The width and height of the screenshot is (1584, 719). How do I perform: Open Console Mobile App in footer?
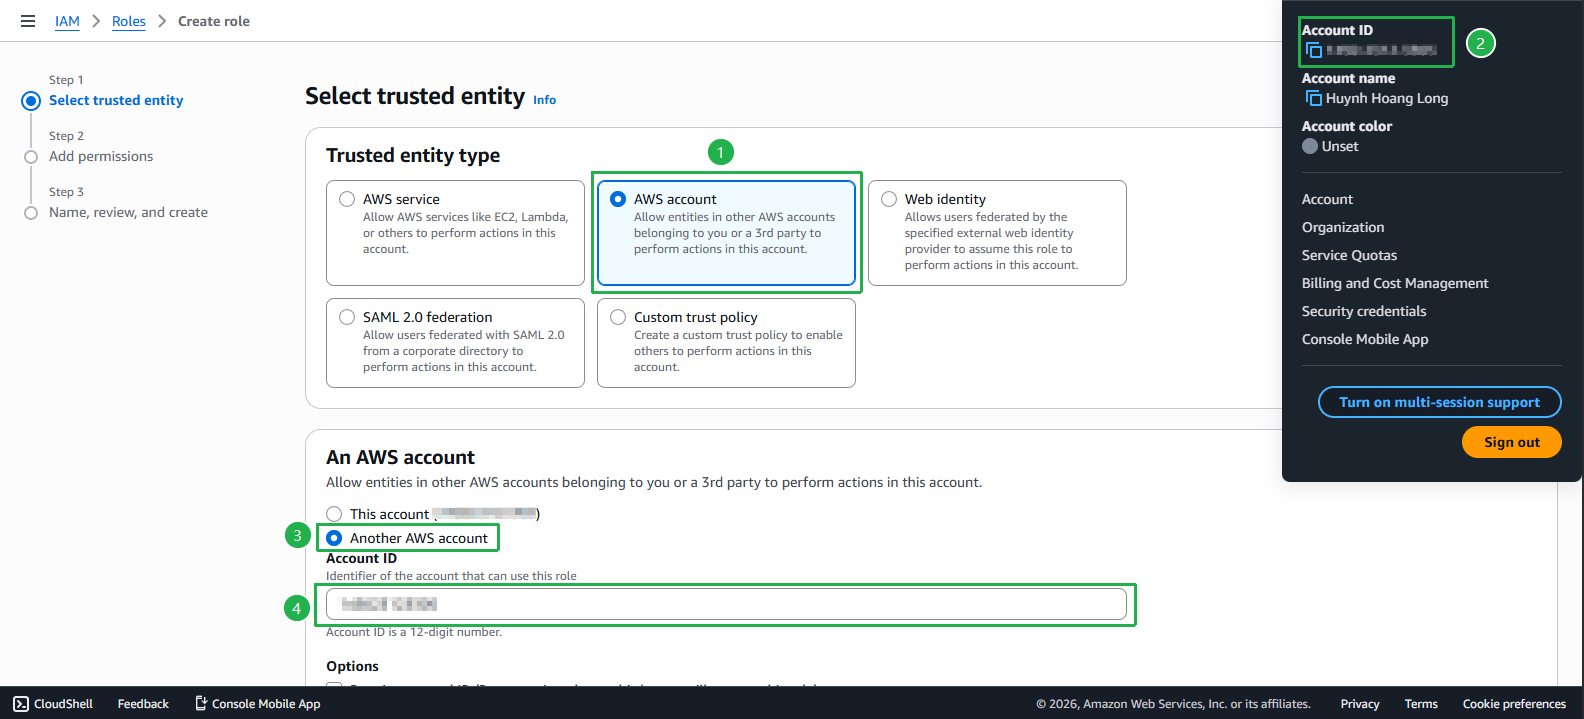257,704
